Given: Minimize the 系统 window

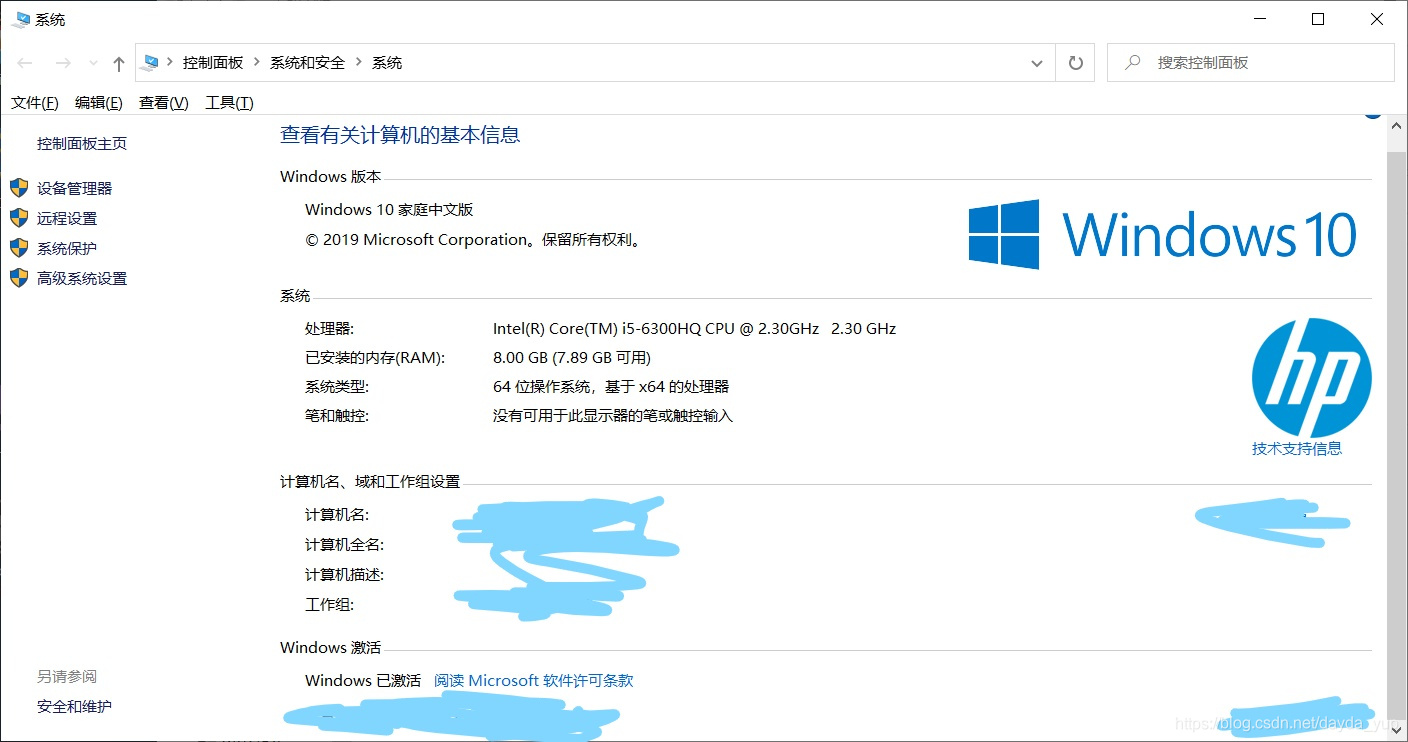Looking at the screenshot, I should pyautogui.click(x=1262, y=19).
